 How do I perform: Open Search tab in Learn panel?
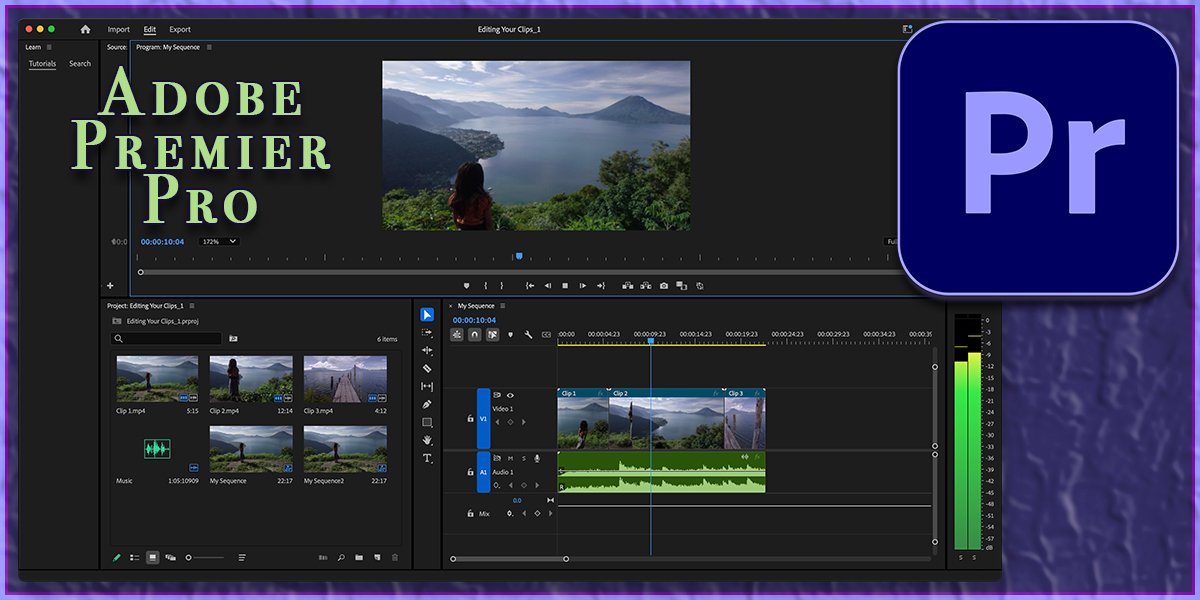pos(80,64)
